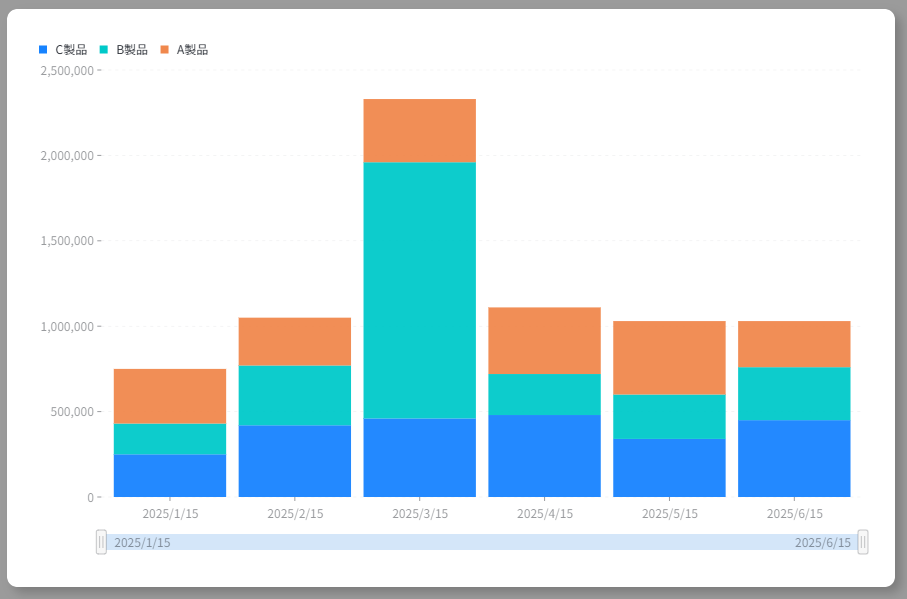Click the blue C製品 segment for 2025/6/15

point(794,458)
